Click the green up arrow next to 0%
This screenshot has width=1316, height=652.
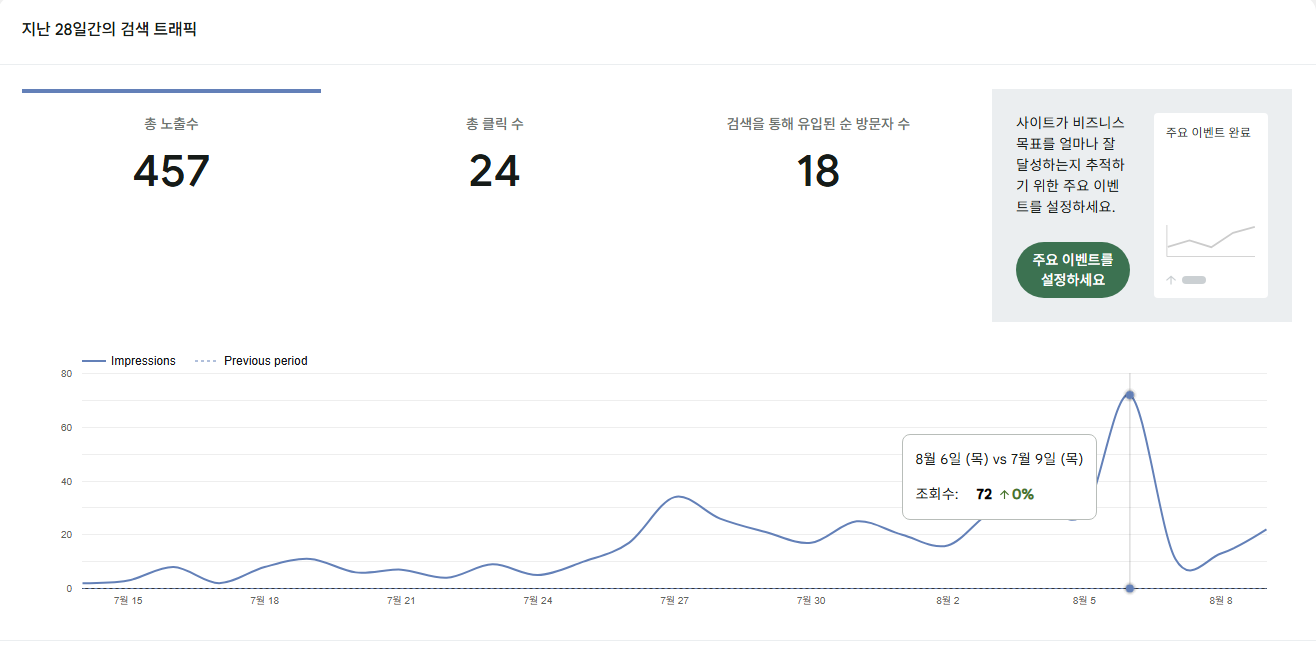pos(1004,494)
